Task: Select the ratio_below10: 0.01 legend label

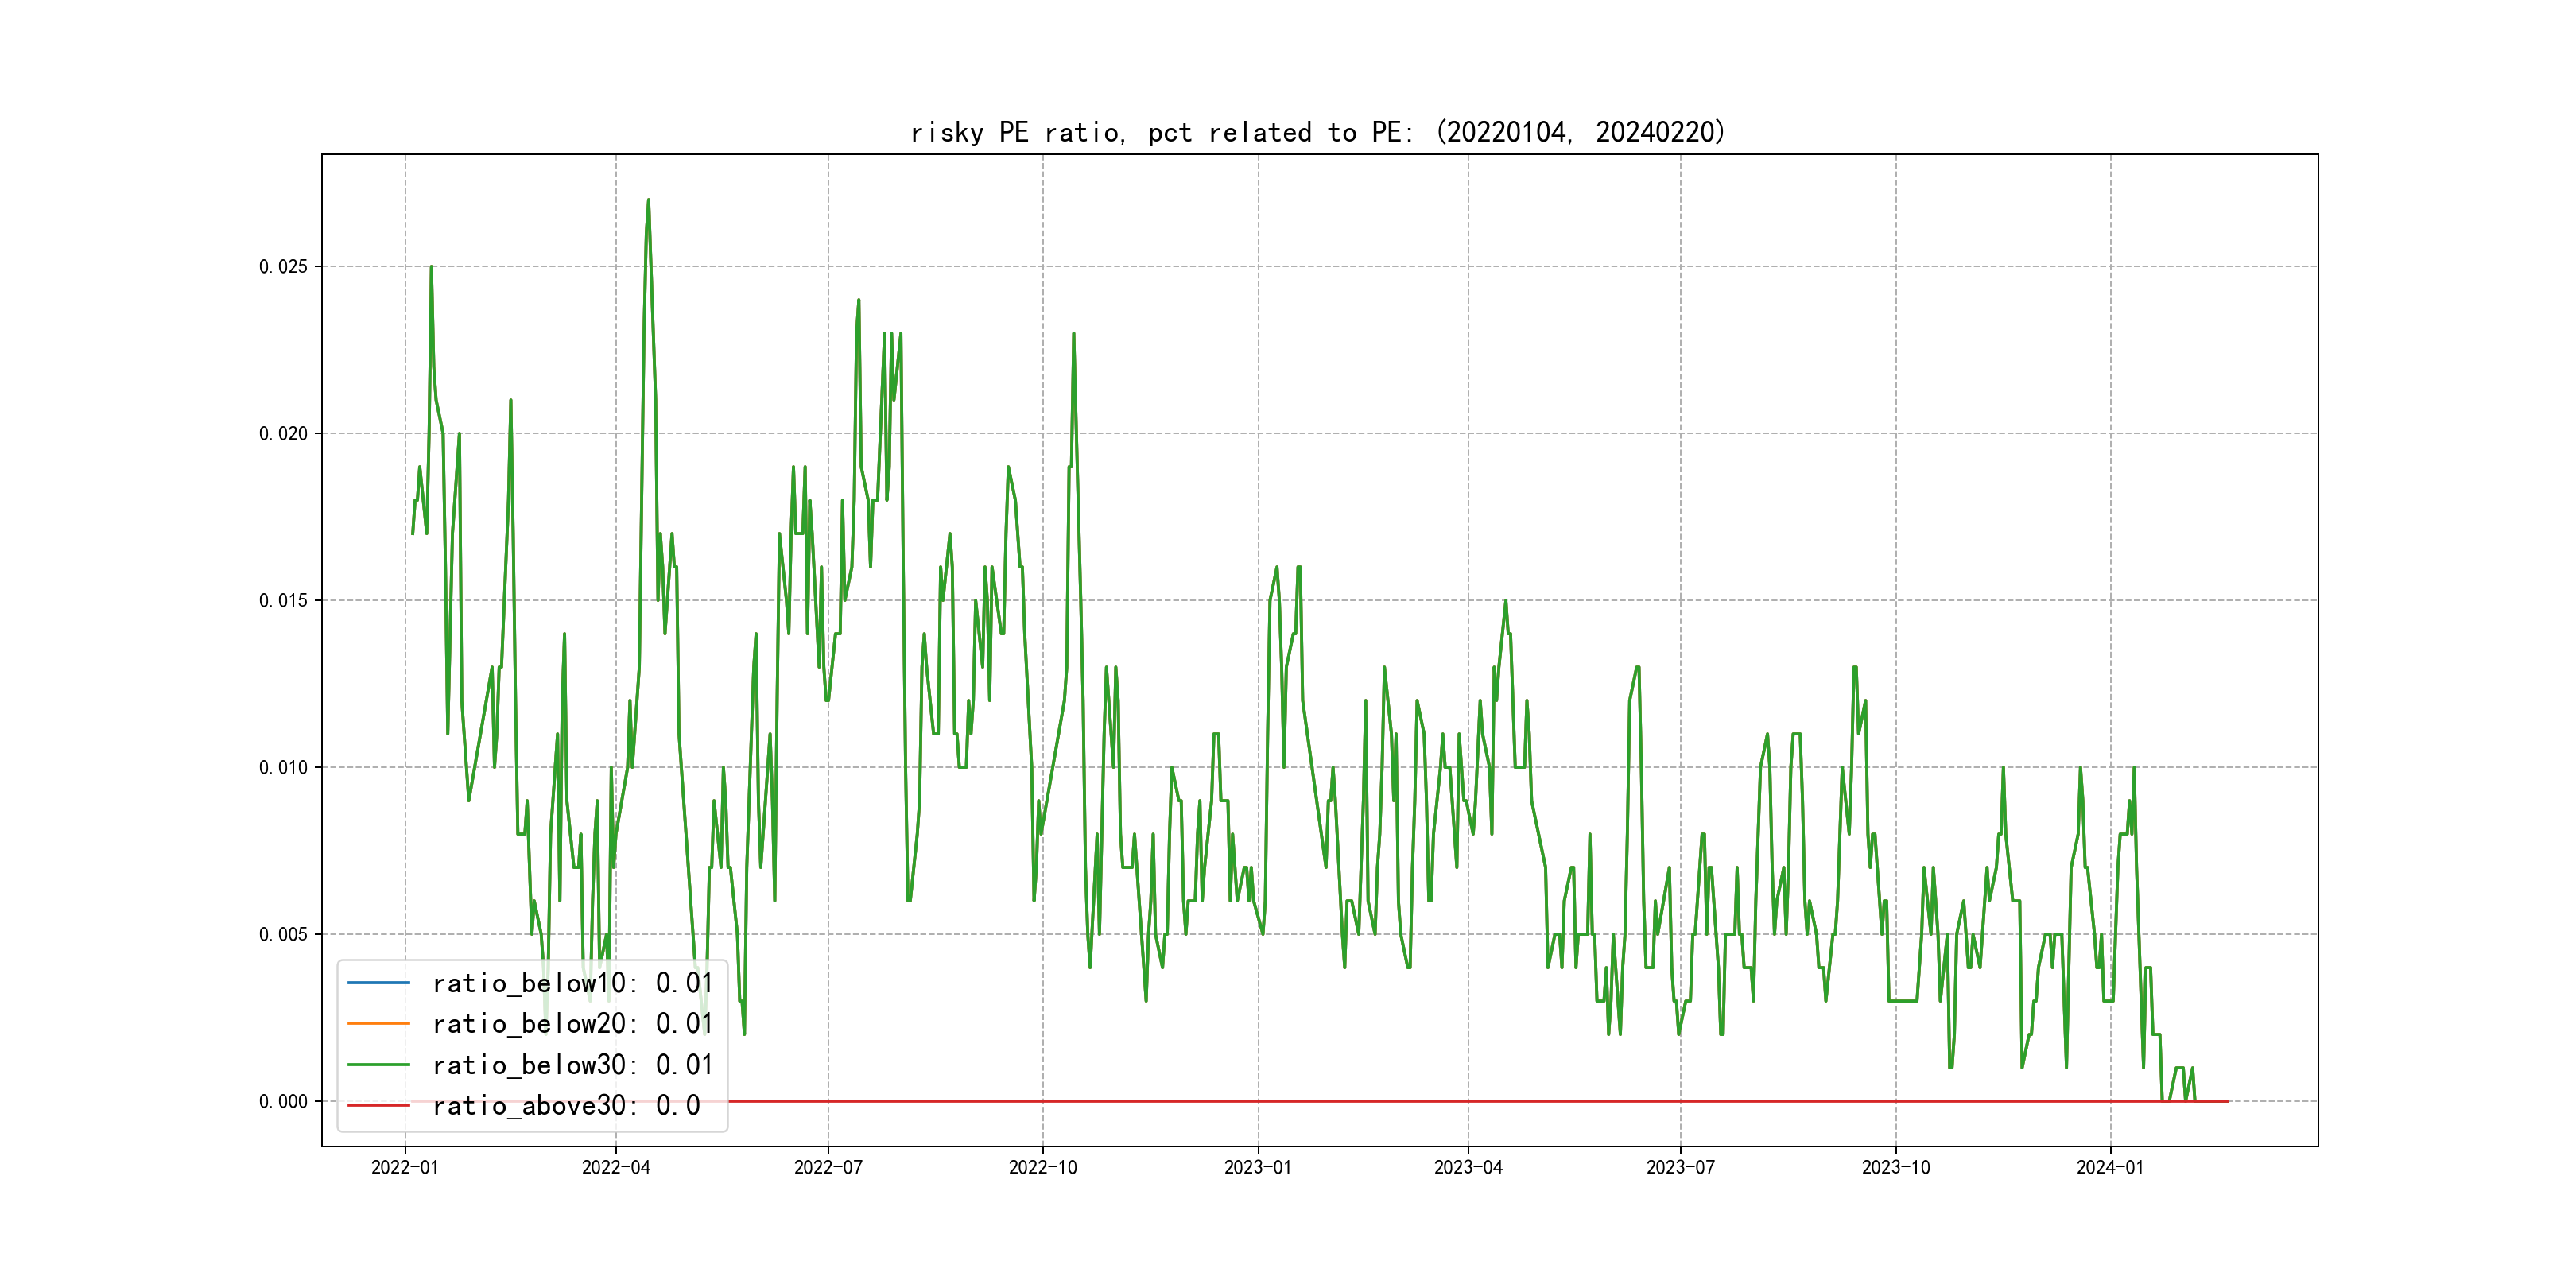Action: point(572,983)
